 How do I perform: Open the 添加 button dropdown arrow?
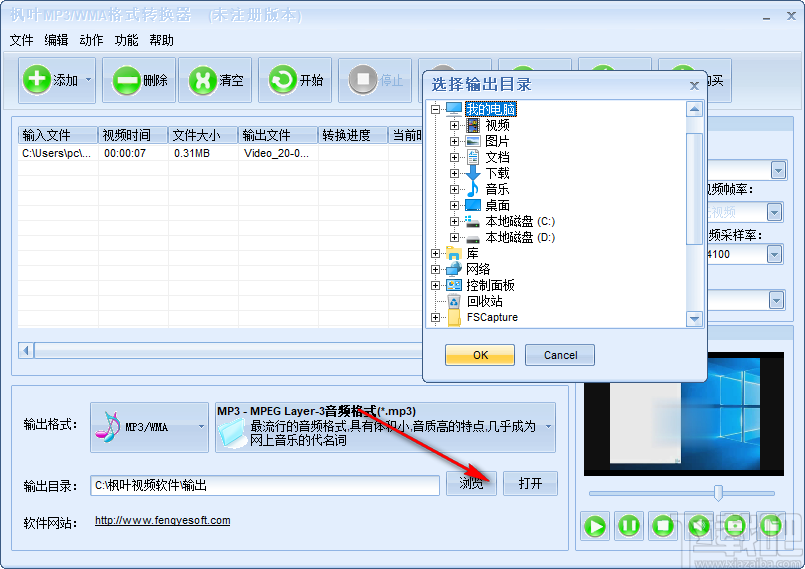tap(88, 80)
